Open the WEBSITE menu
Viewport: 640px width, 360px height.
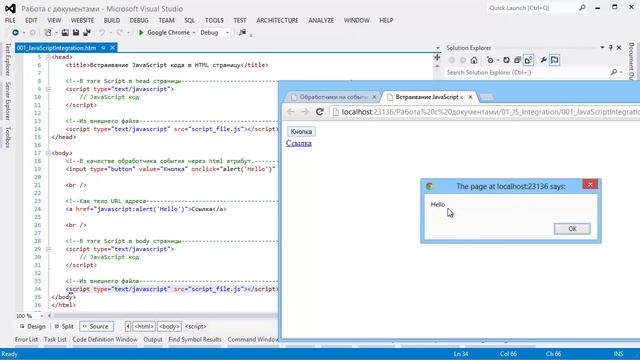pyautogui.click(x=82, y=20)
